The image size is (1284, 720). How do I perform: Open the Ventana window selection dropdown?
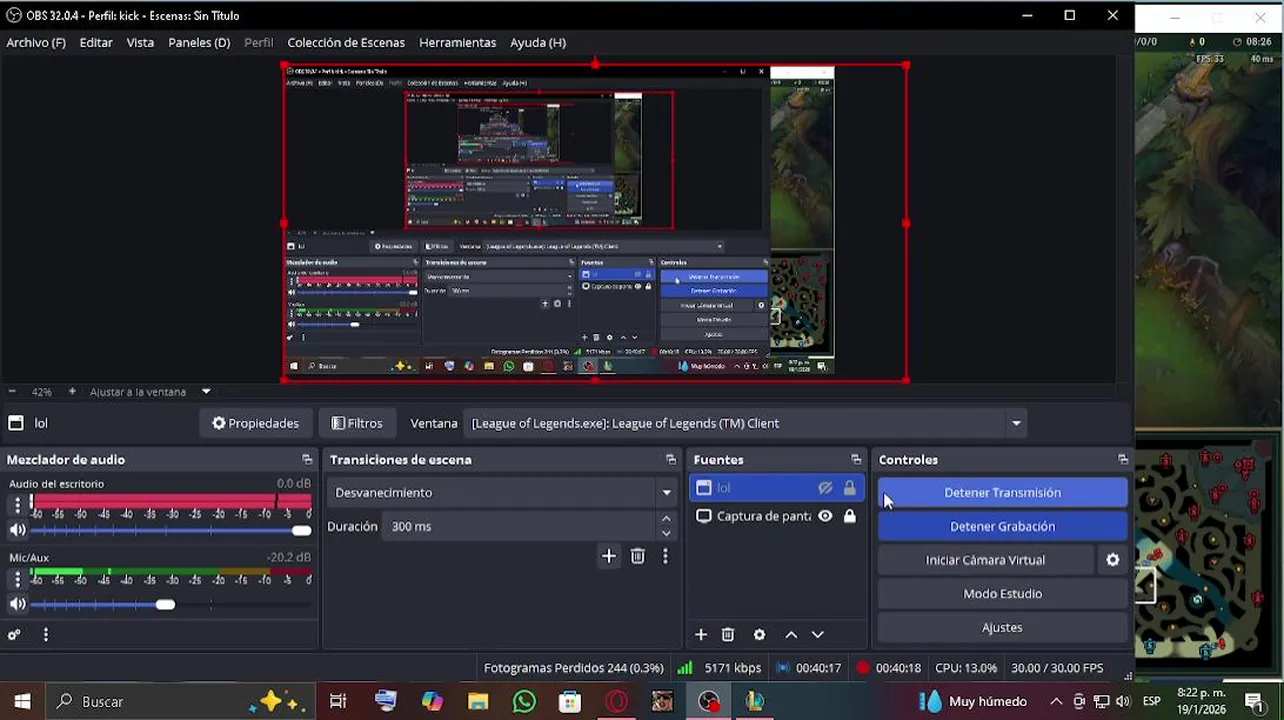(747, 423)
